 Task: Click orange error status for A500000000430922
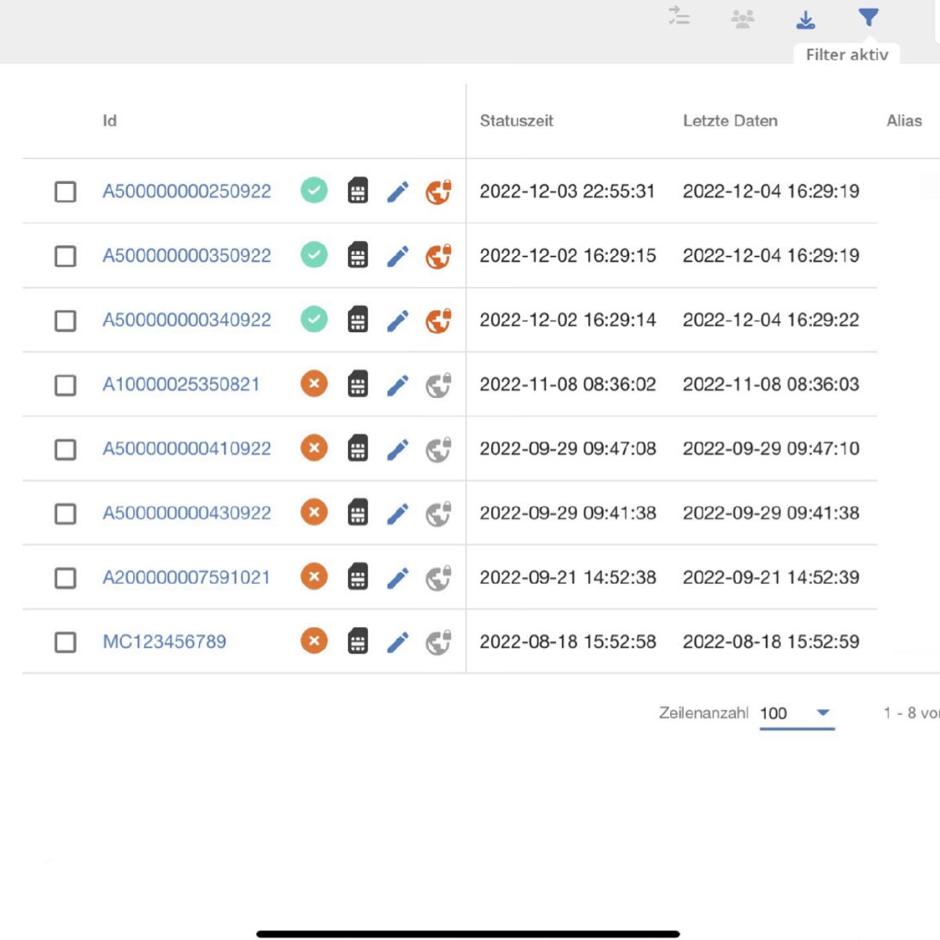click(x=314, y=512)
